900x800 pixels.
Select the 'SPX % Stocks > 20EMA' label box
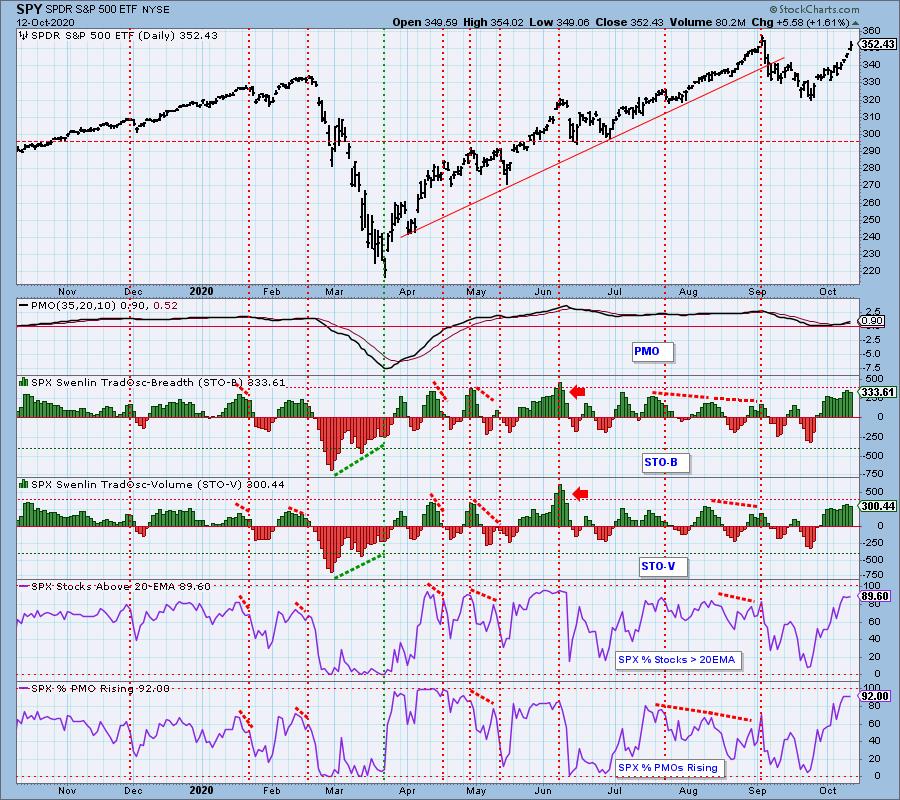(677, 660)
